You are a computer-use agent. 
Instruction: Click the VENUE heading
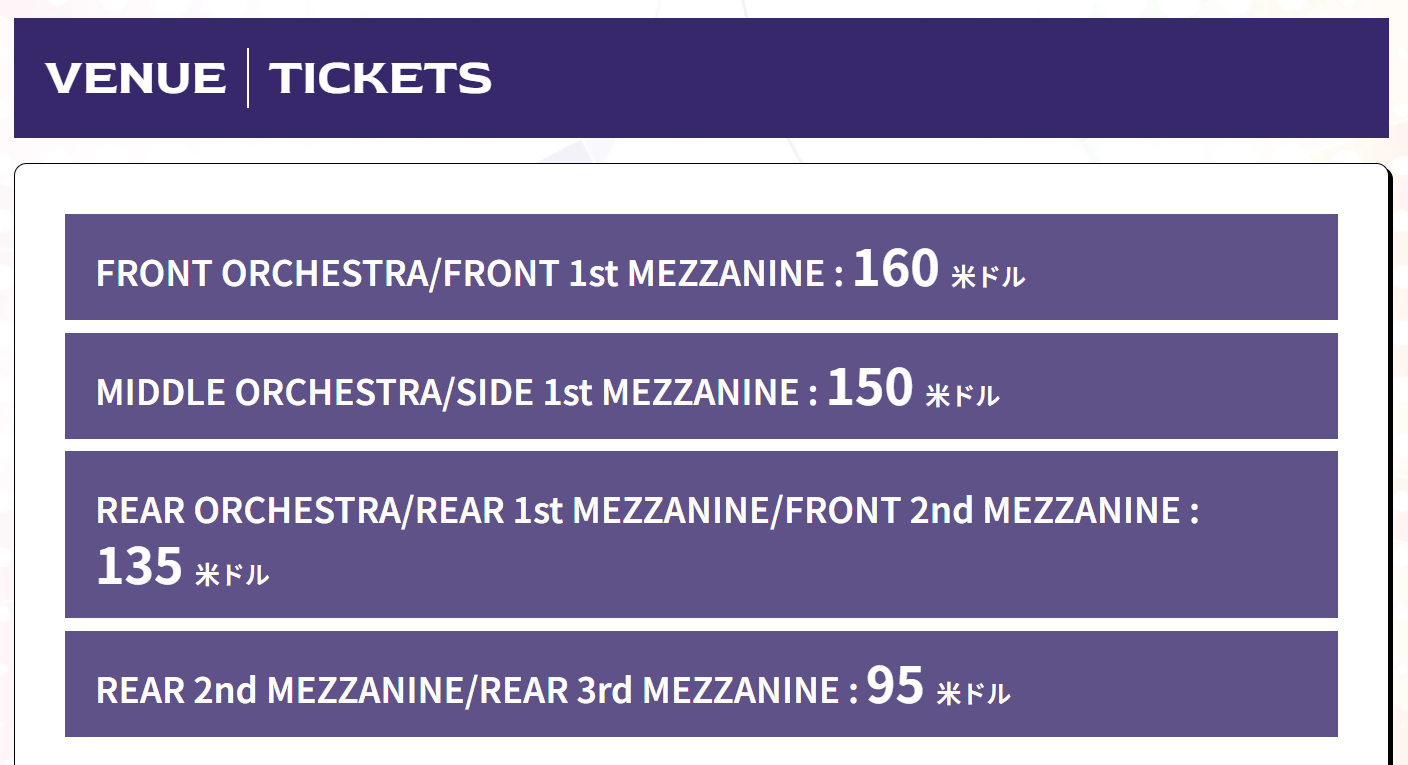pos(136,78)
